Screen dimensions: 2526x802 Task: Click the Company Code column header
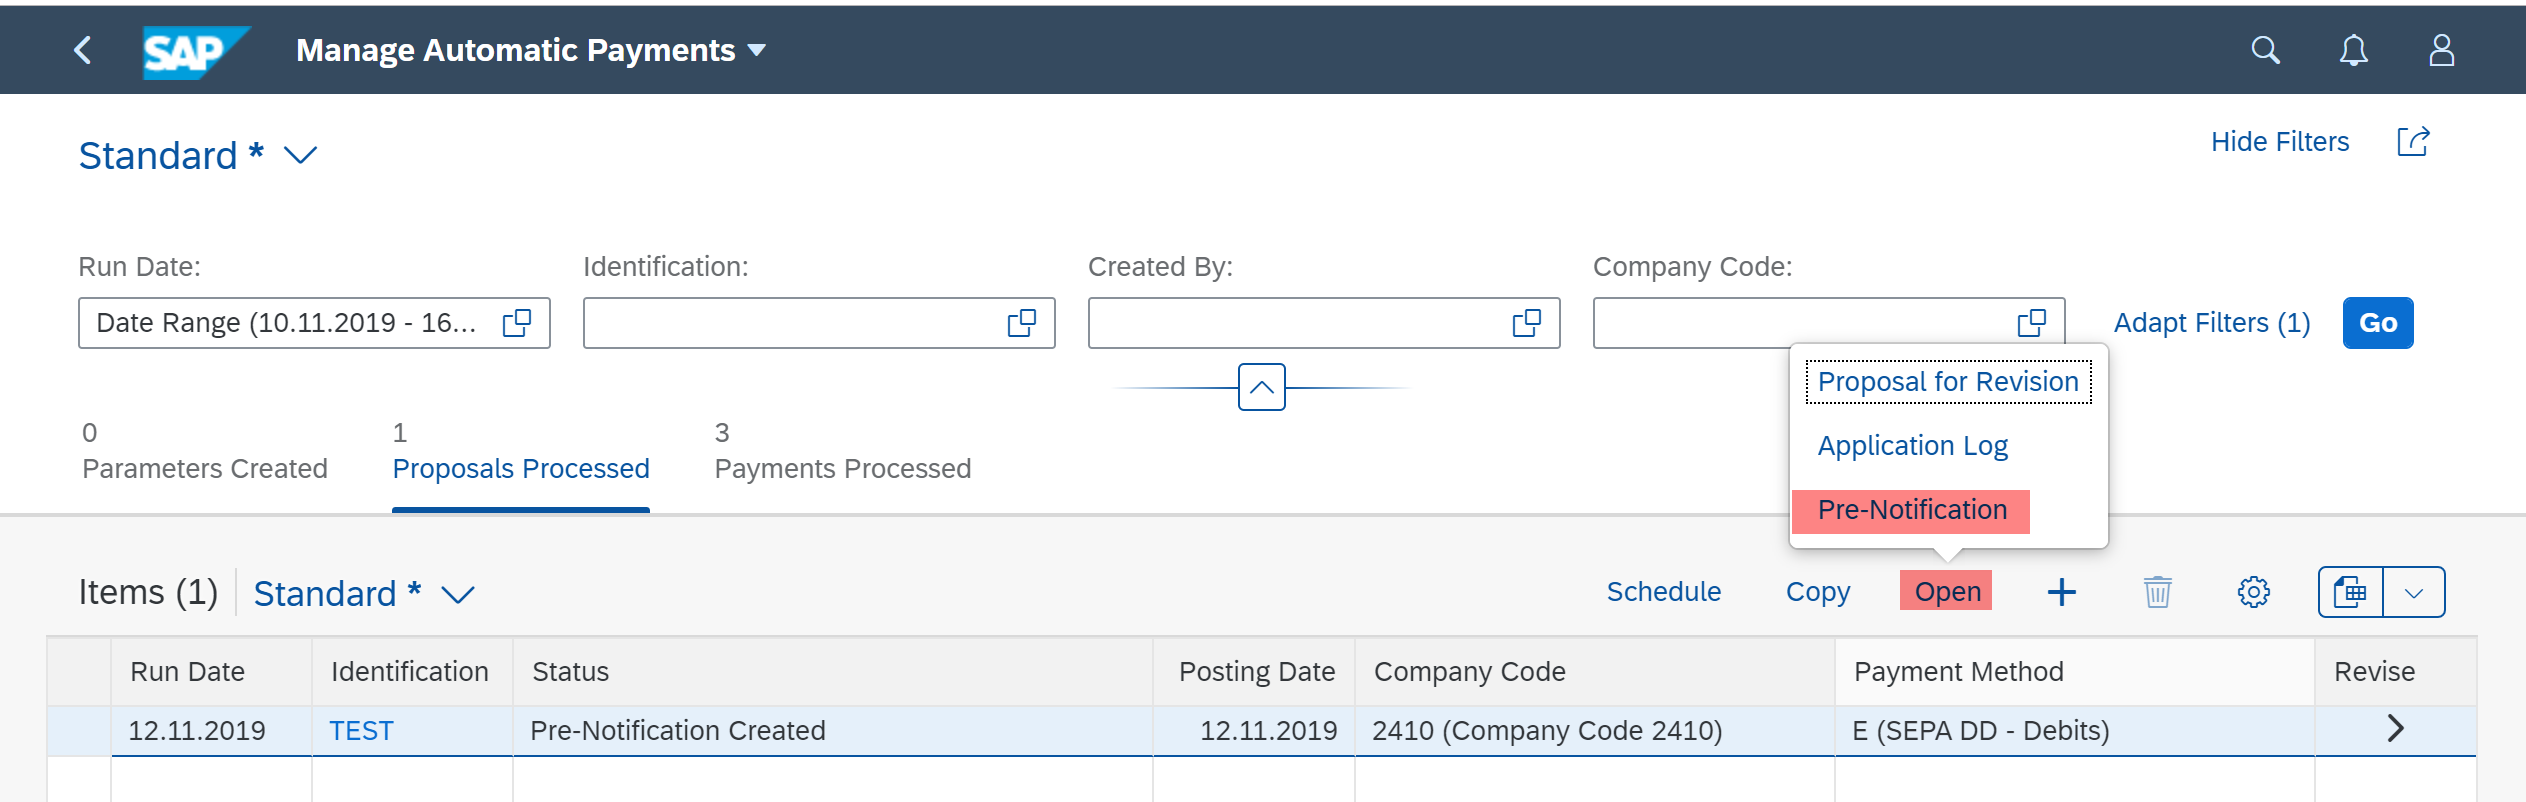coord(1594,671)
